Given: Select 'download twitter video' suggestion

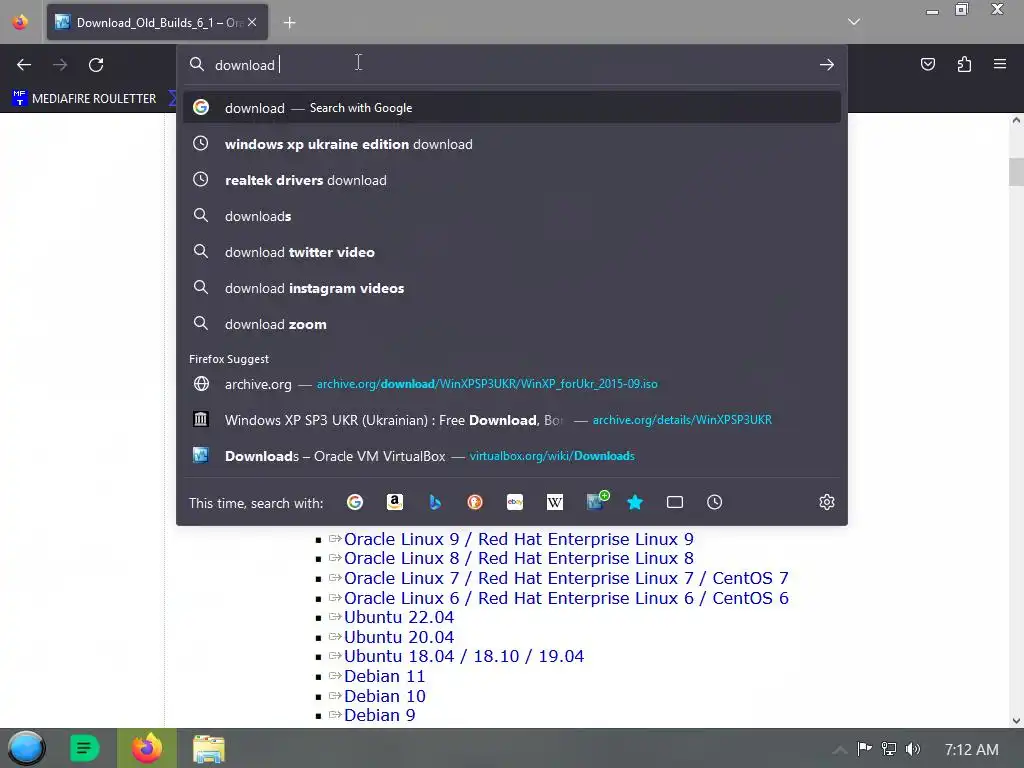Looking at the screenshot, I should [511, 252].
